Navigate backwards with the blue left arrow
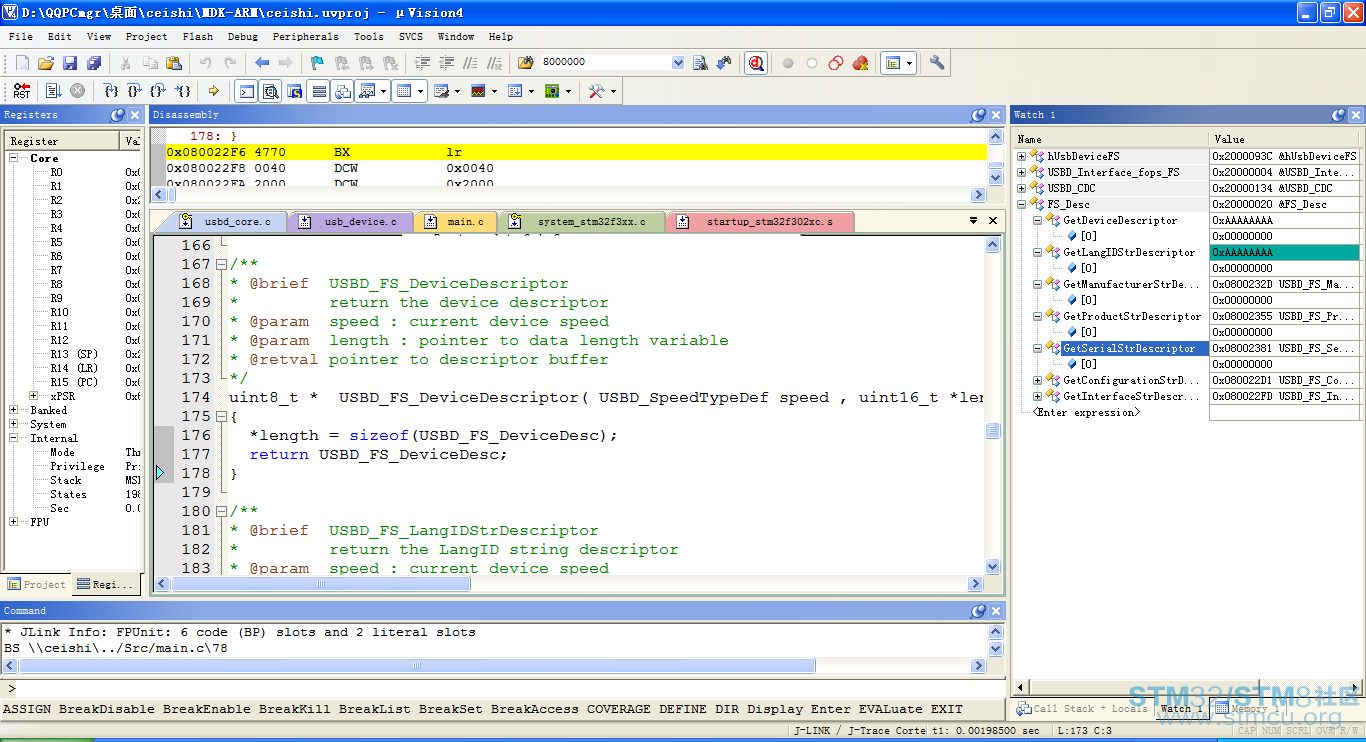This screenshot has width=1366, height=742. click(x=262, y=63)
